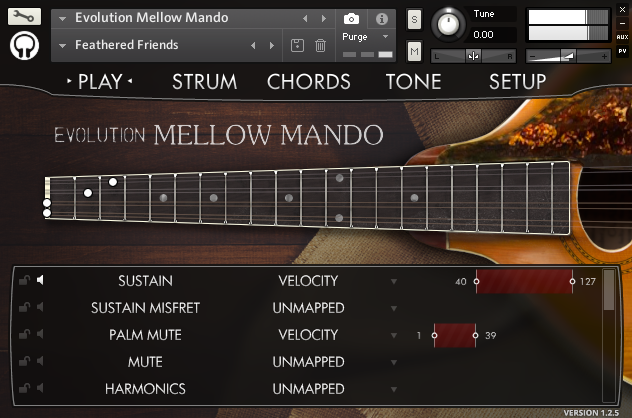
Task: Save the Feathered Friends snapshot
Action: (298, 45)
